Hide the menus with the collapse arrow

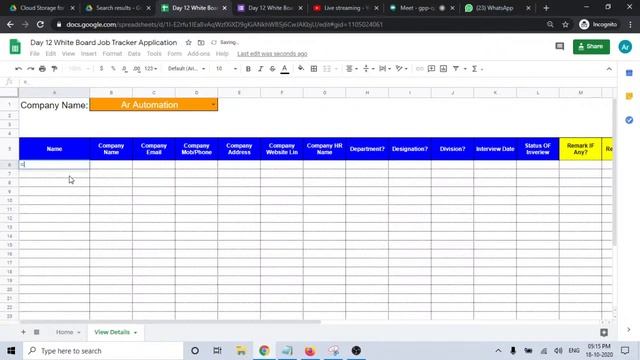coord(609,69)
